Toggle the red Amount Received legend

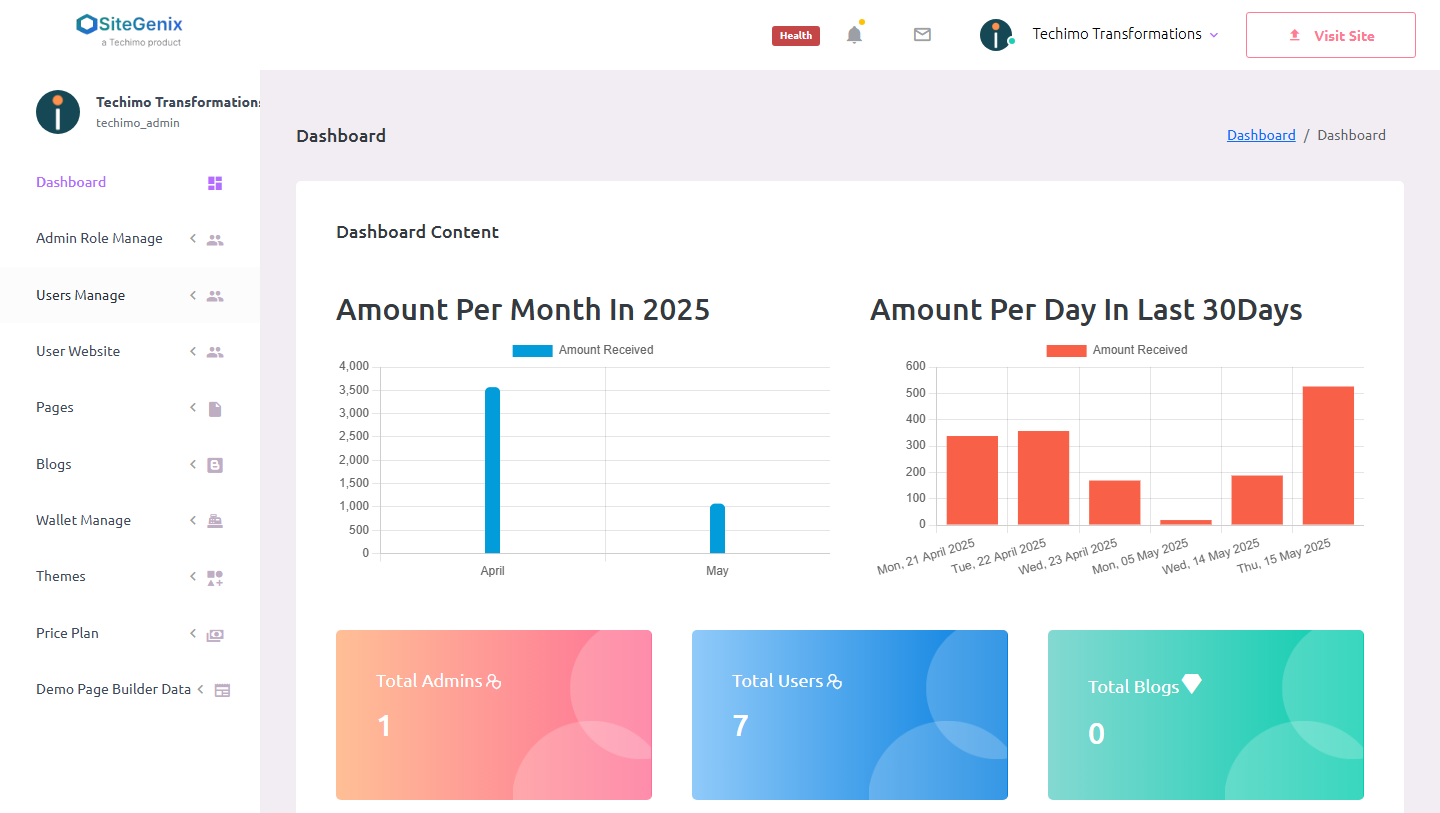1066,350
